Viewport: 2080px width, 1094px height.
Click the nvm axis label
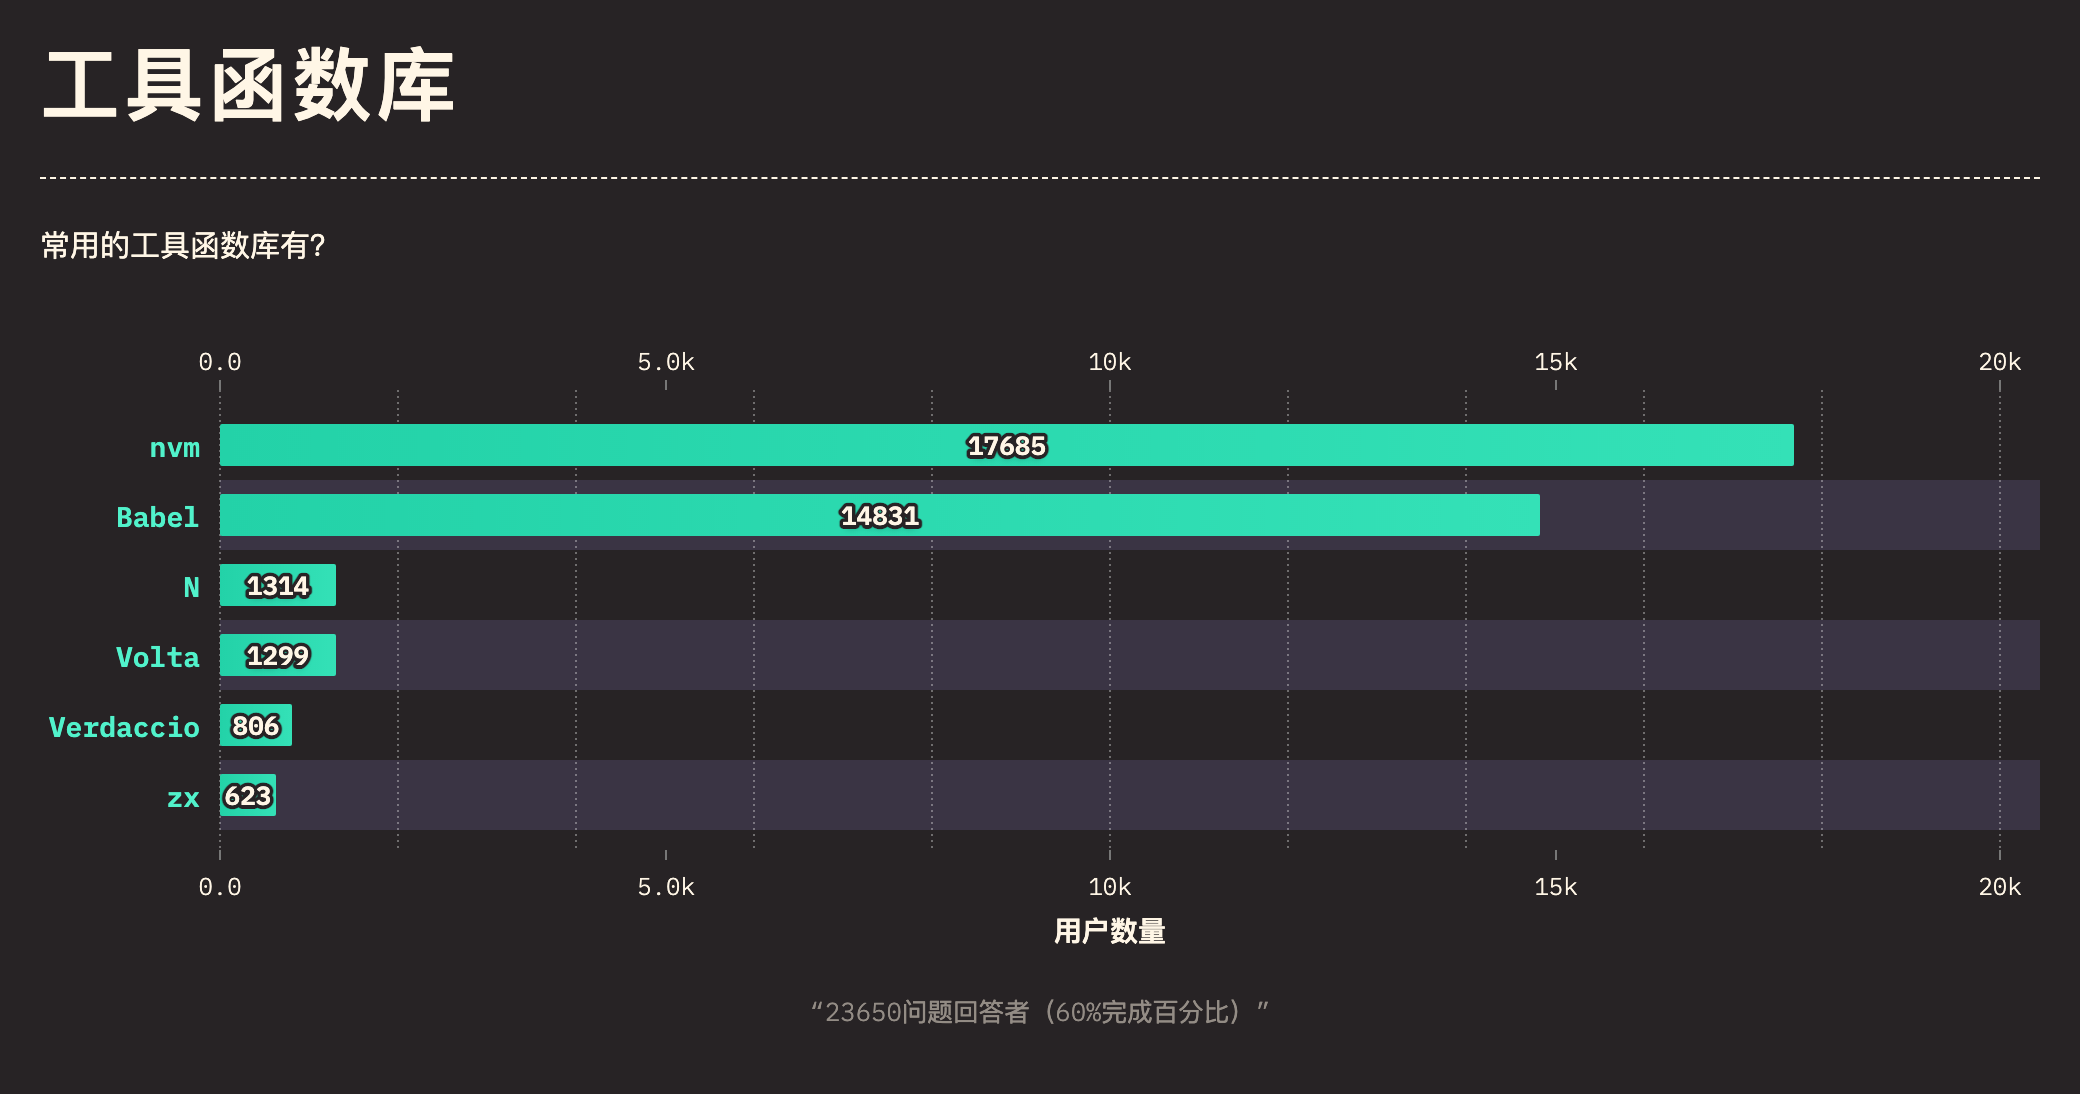[x=174, y=448]
